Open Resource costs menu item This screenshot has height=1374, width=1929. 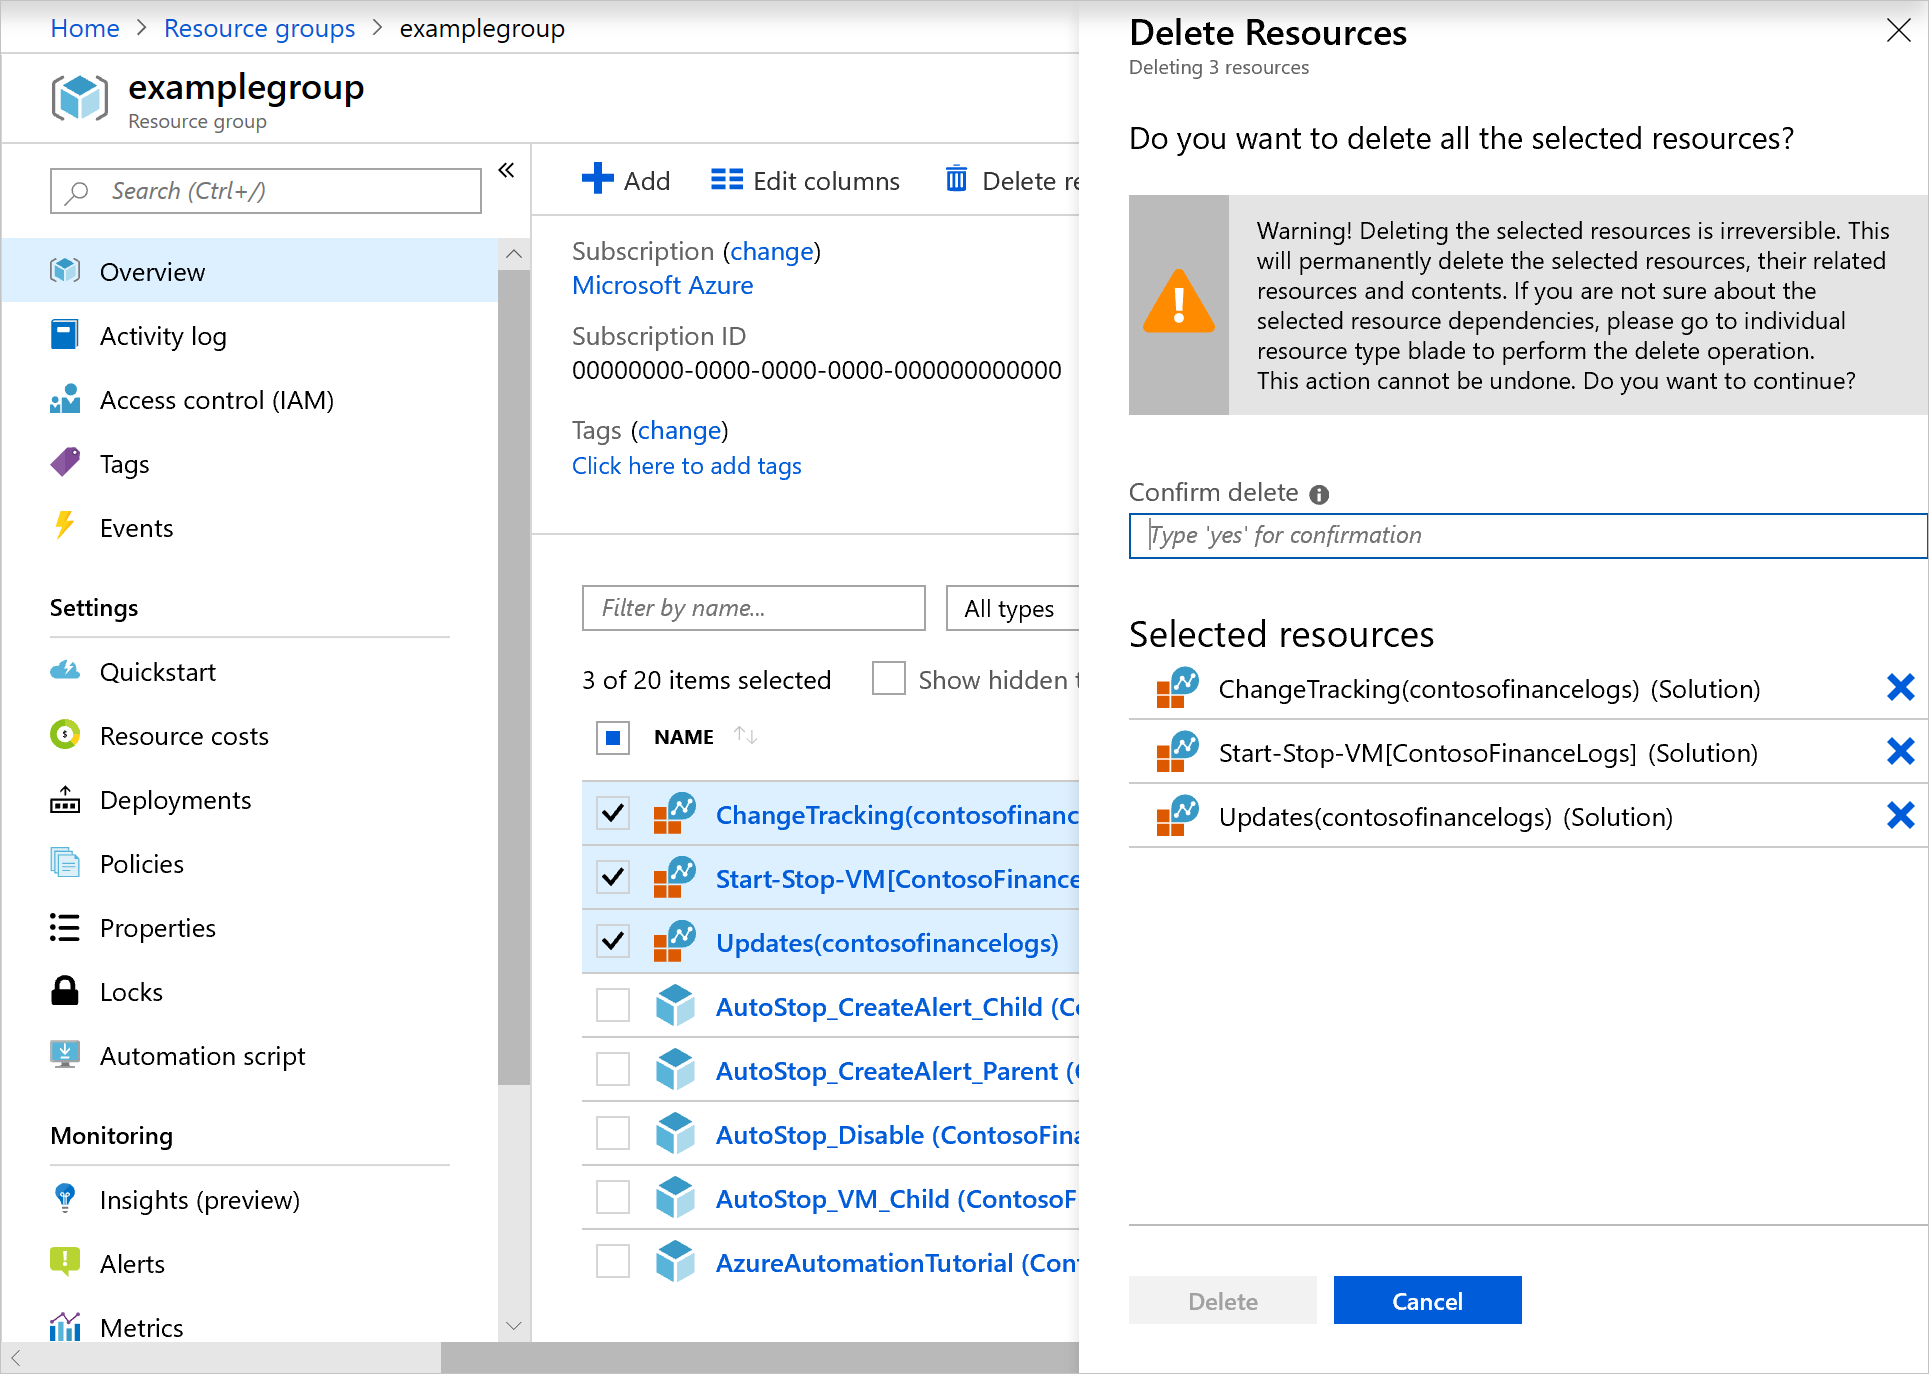tap(186, 732)
